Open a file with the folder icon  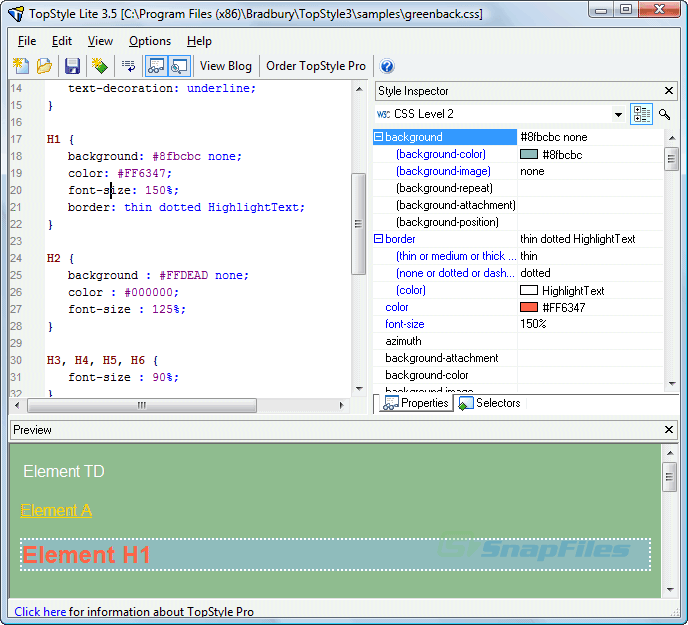click(44, 66)
